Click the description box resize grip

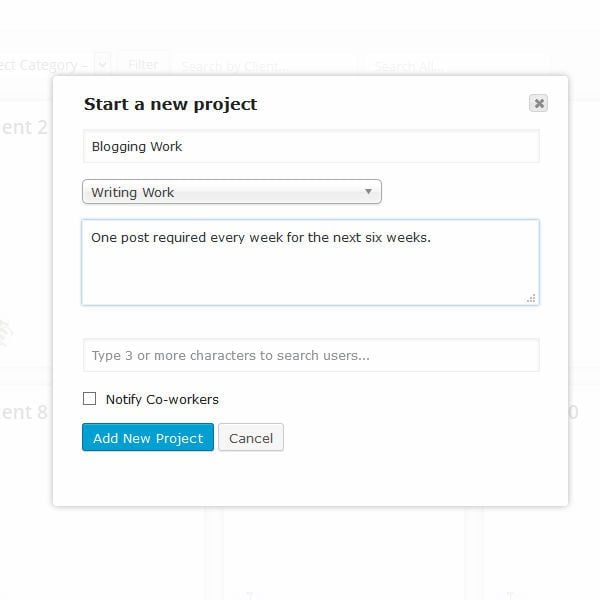click(x=532, y=298)
